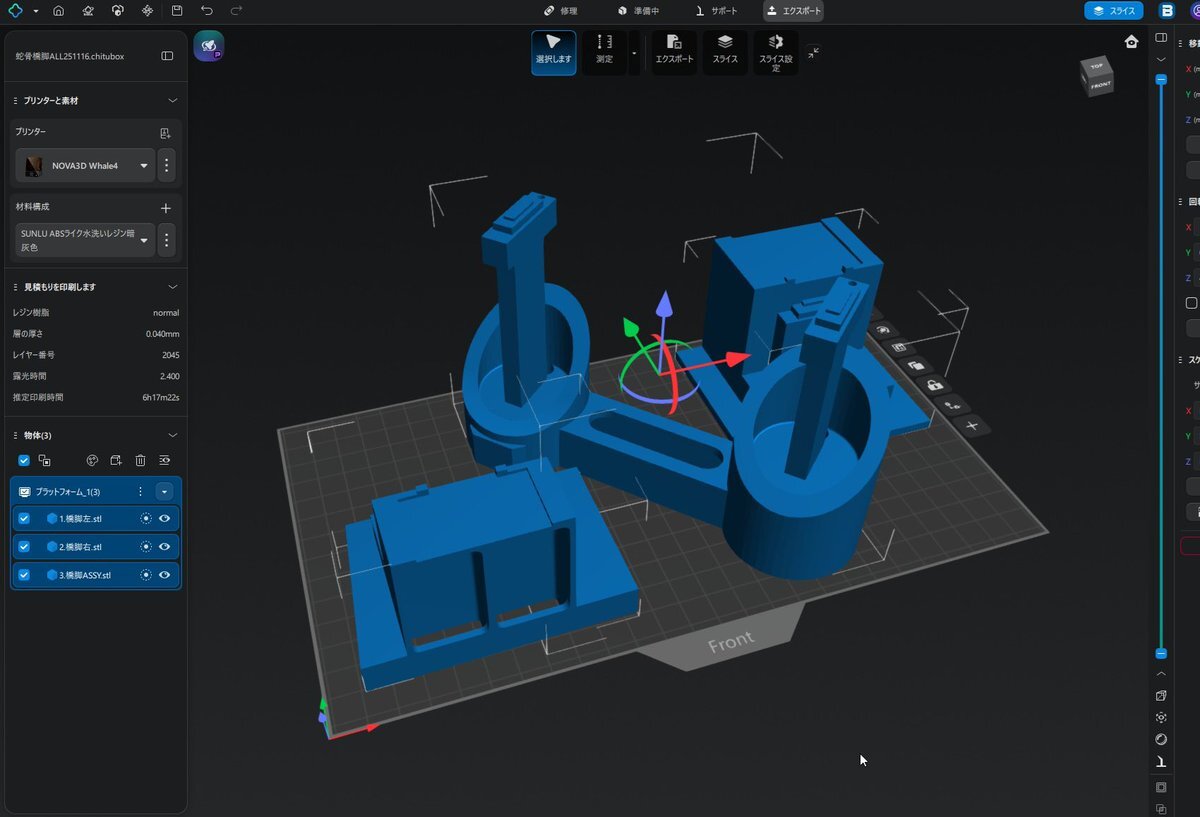Collapse the プラットフォーム_1 tree group
The width and height of the screenshot is (1200, 817).
[165, 492]
